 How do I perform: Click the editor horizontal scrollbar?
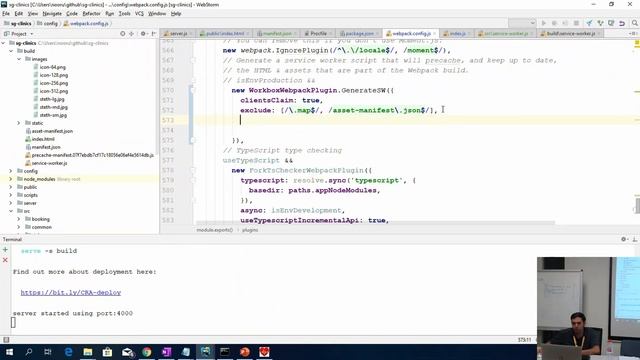click(x=376, y=223)
